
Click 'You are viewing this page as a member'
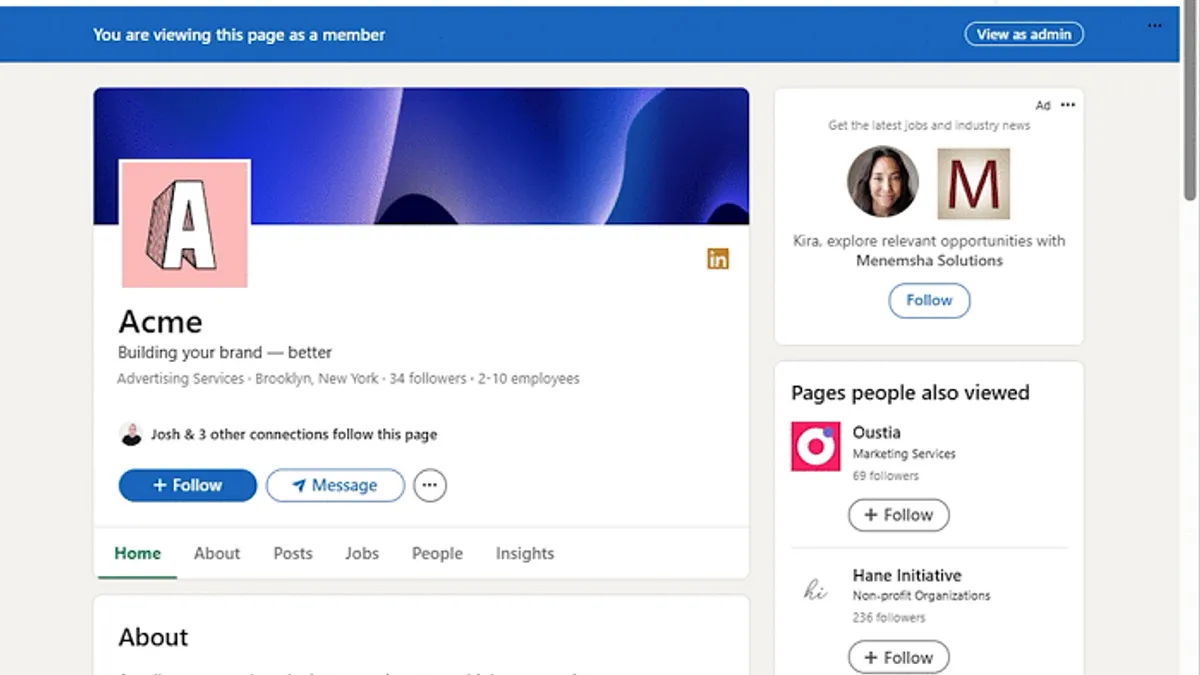pyautogui.click(x=239, y=34)
